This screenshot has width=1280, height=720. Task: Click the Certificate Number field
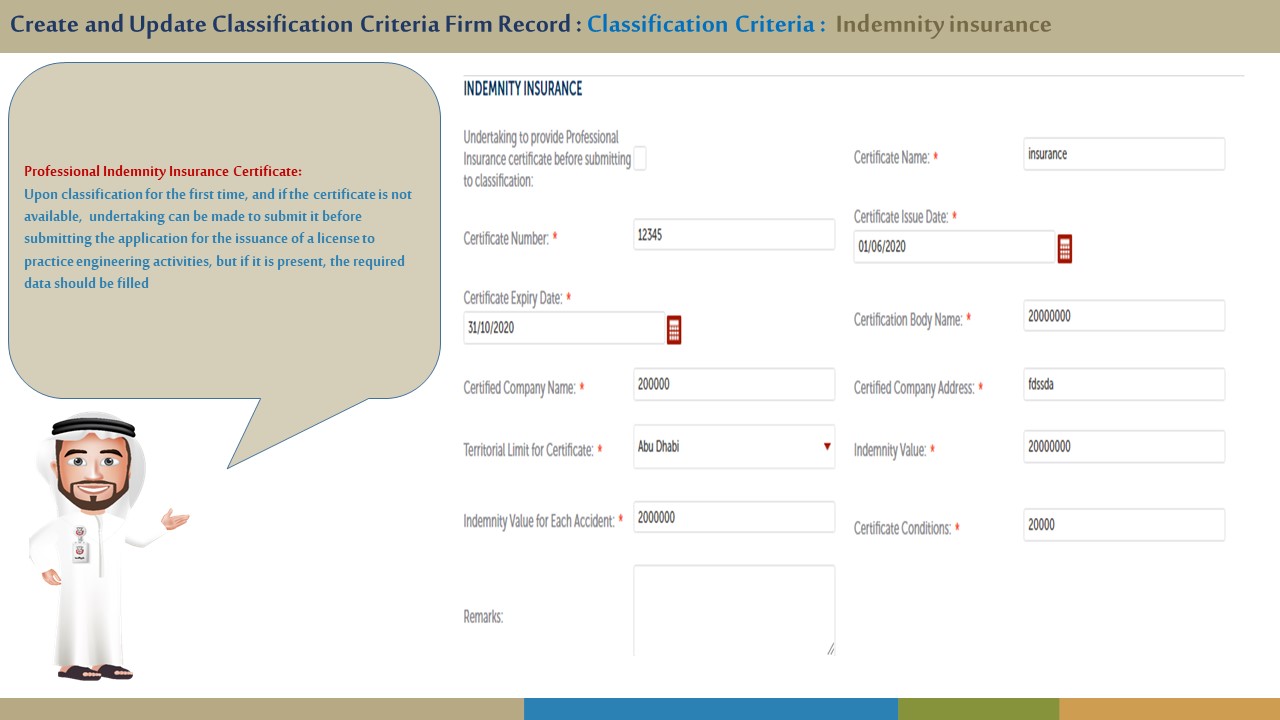point(734,235)
